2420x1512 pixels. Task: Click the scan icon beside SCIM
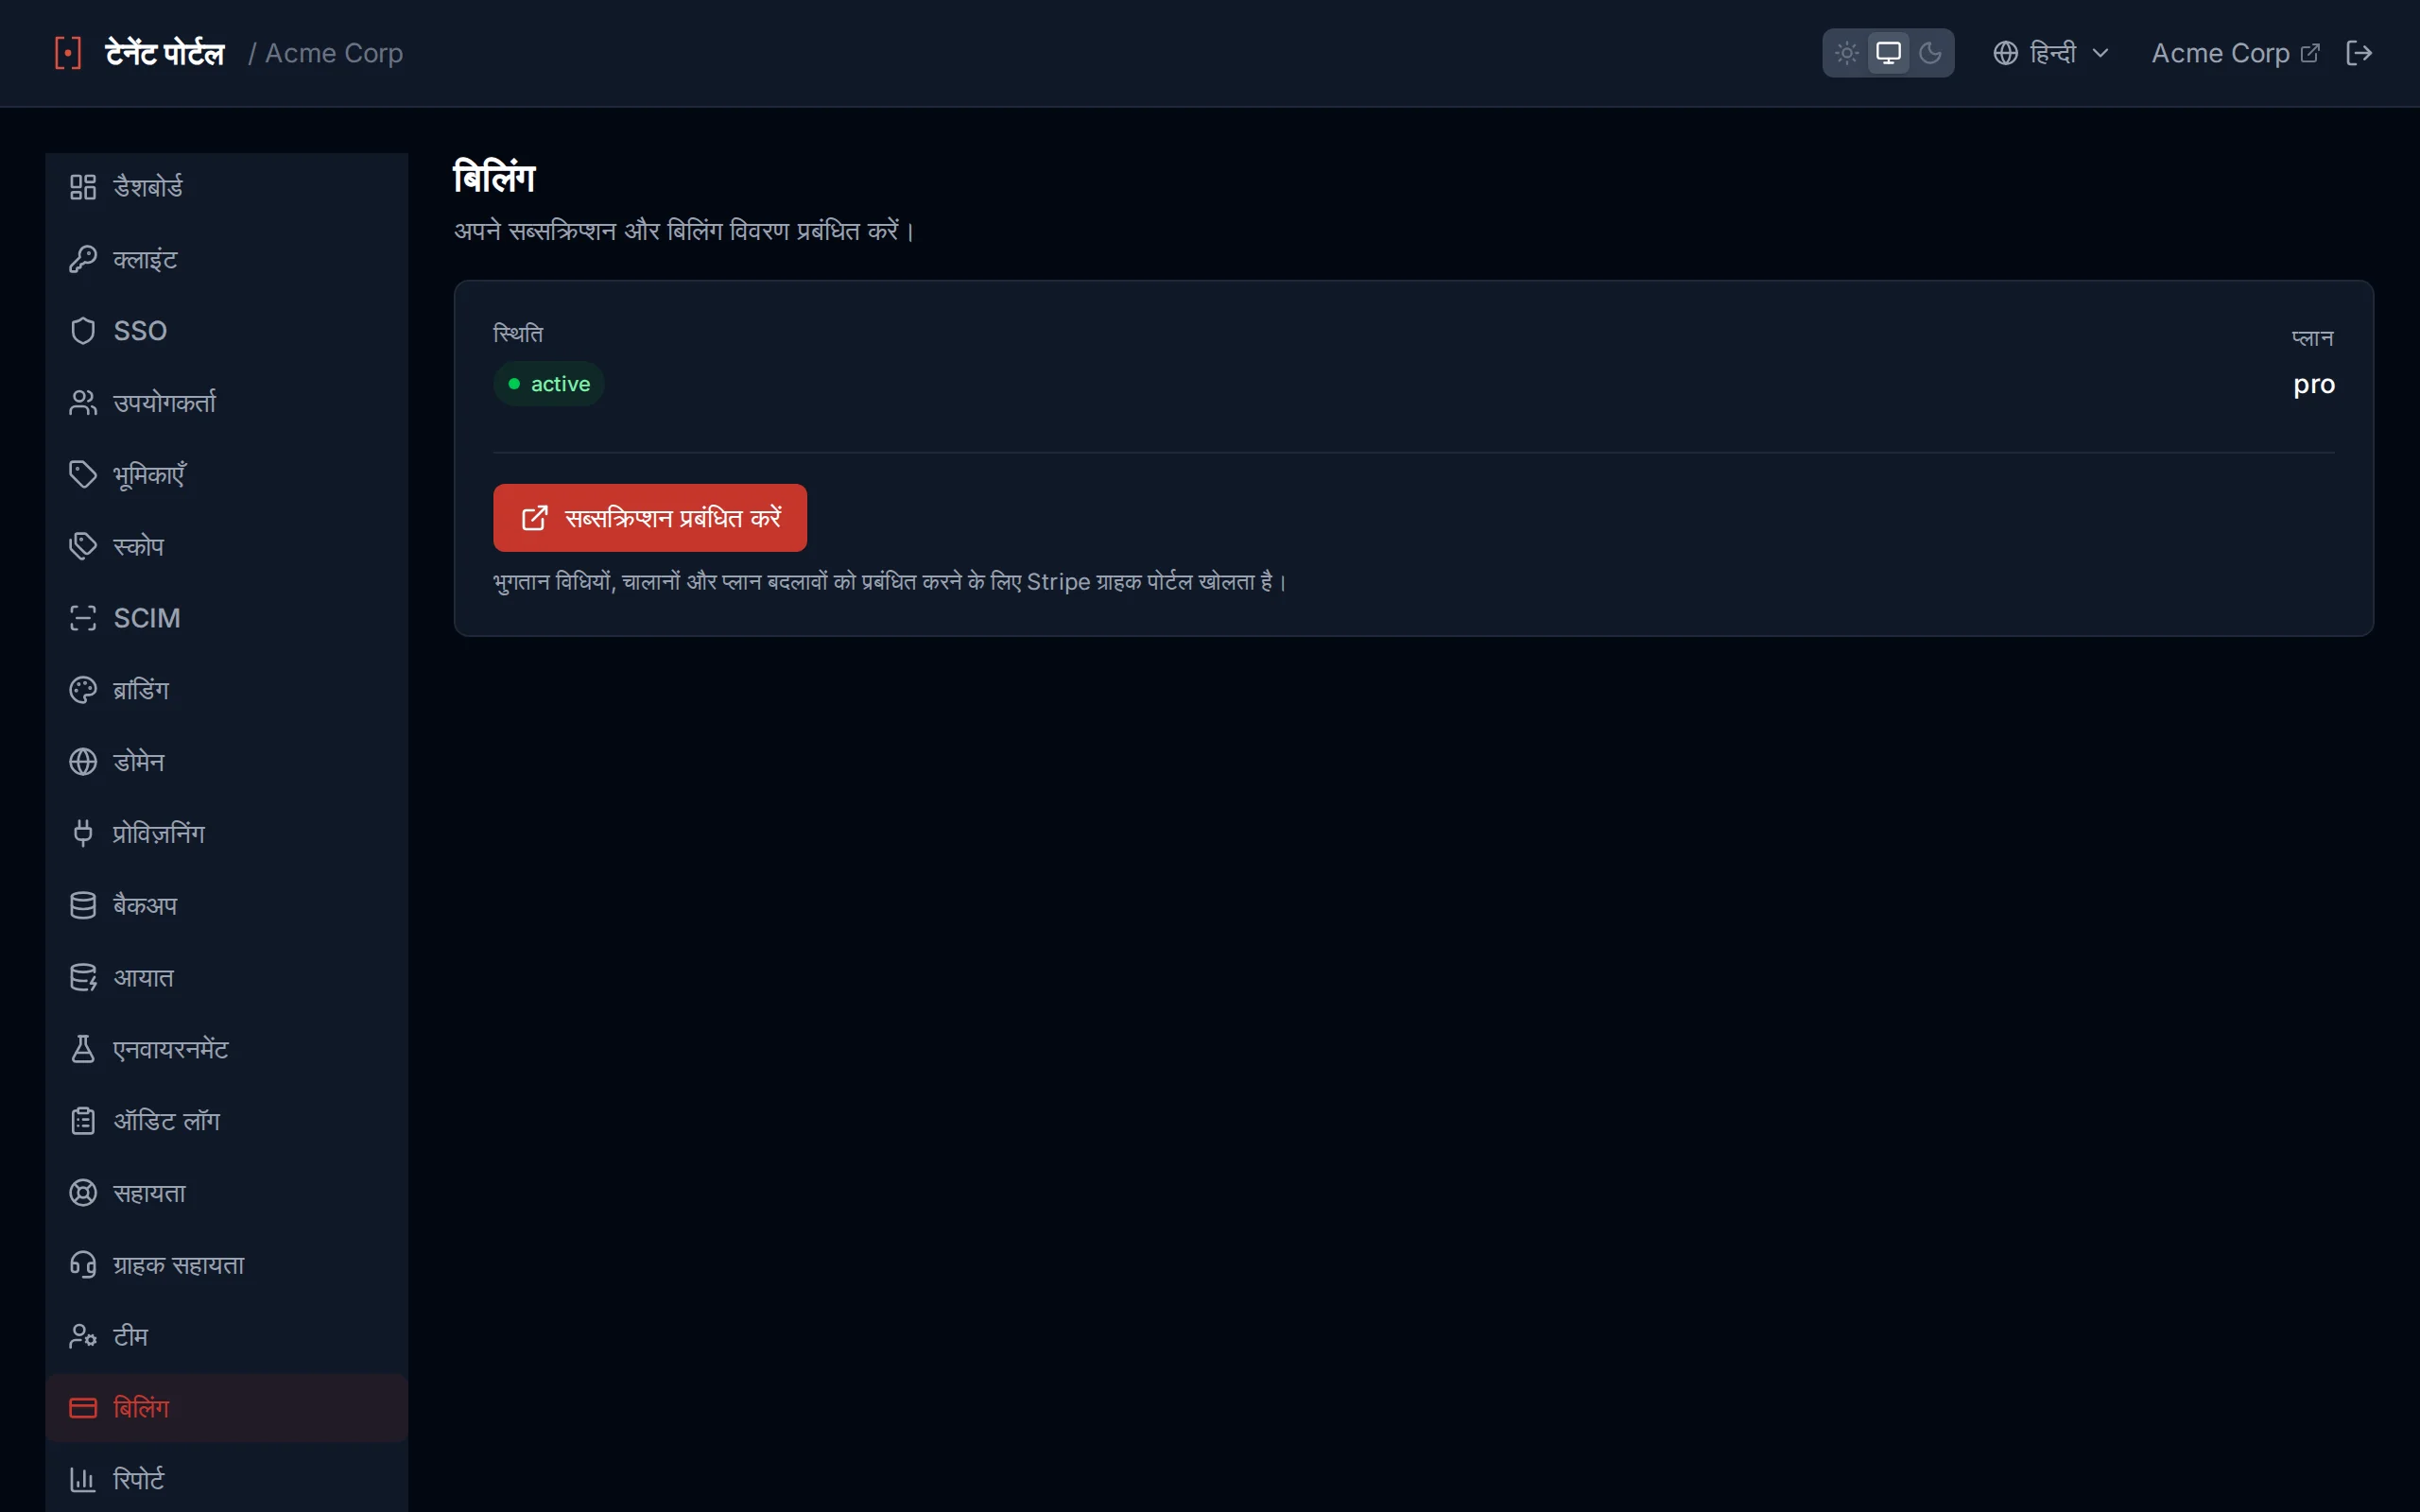tap(83, 618)
